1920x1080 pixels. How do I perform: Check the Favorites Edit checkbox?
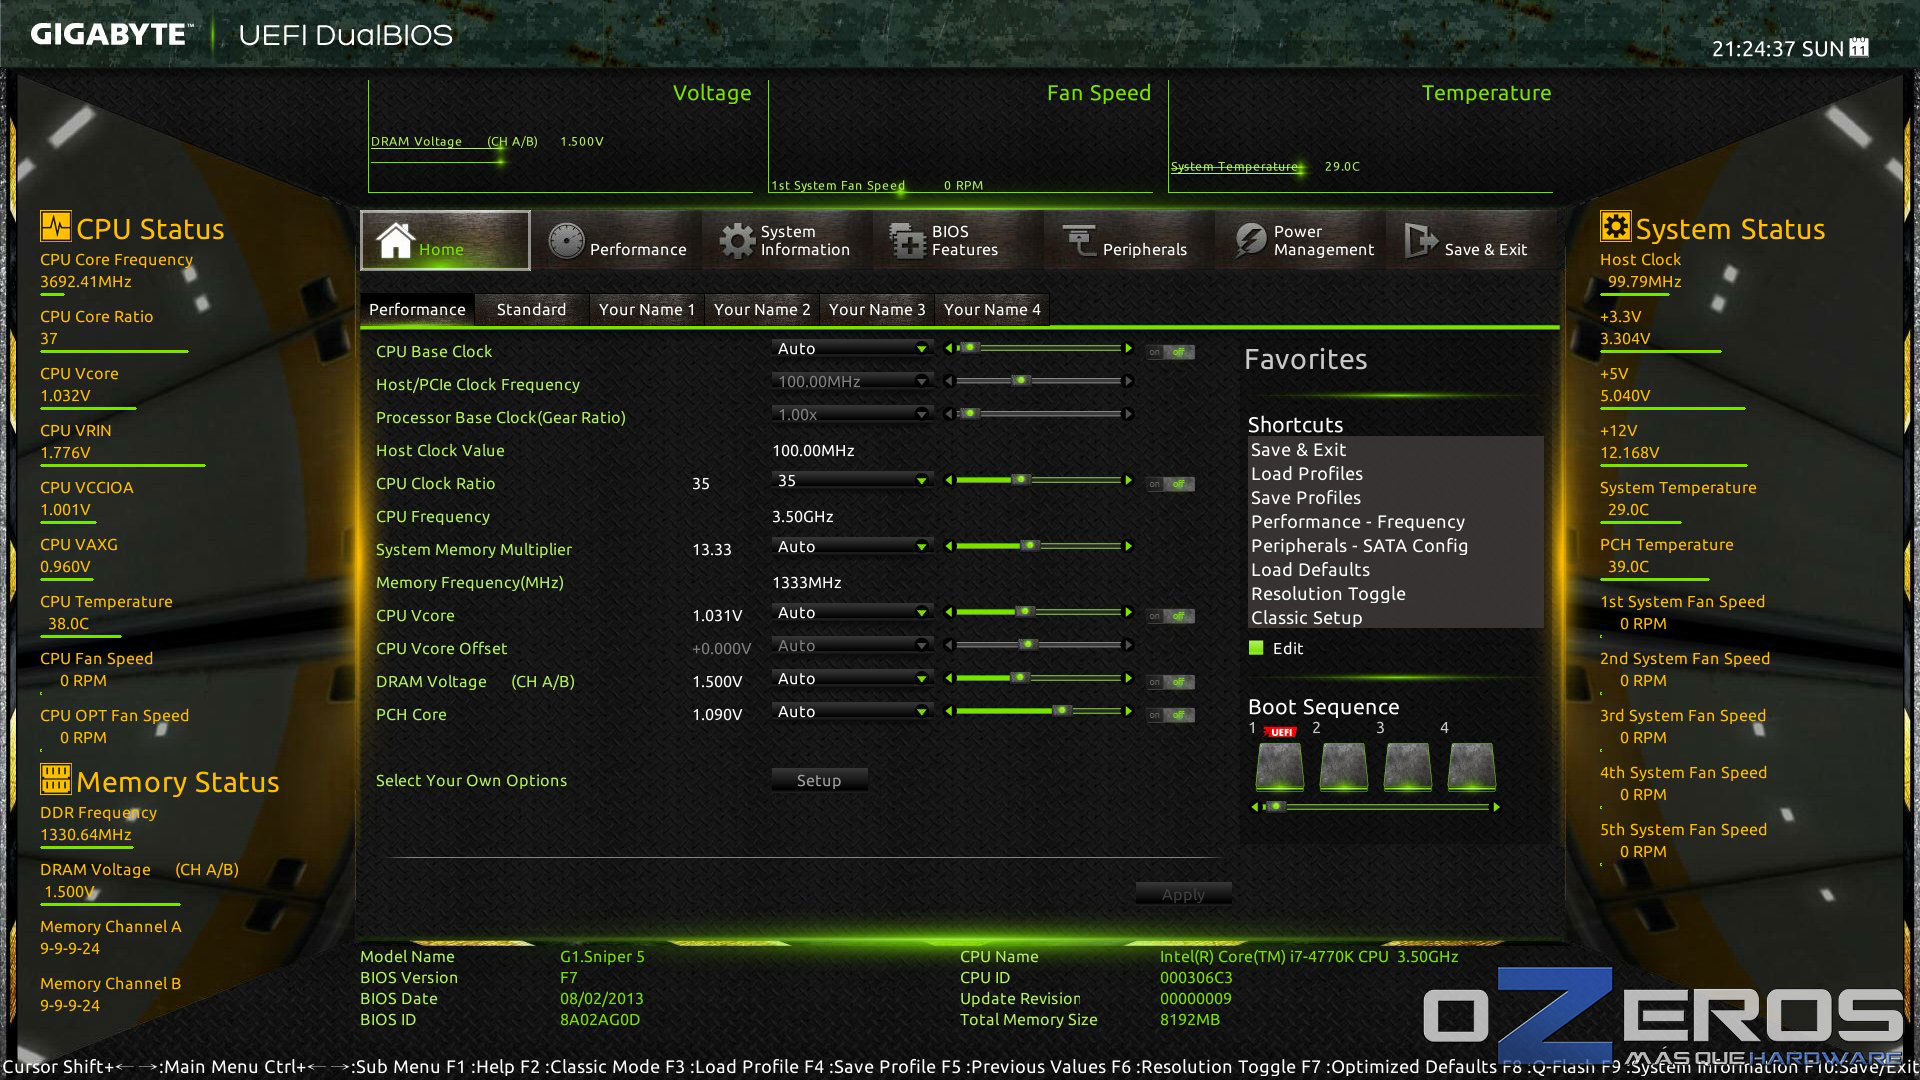(1256, 648)
